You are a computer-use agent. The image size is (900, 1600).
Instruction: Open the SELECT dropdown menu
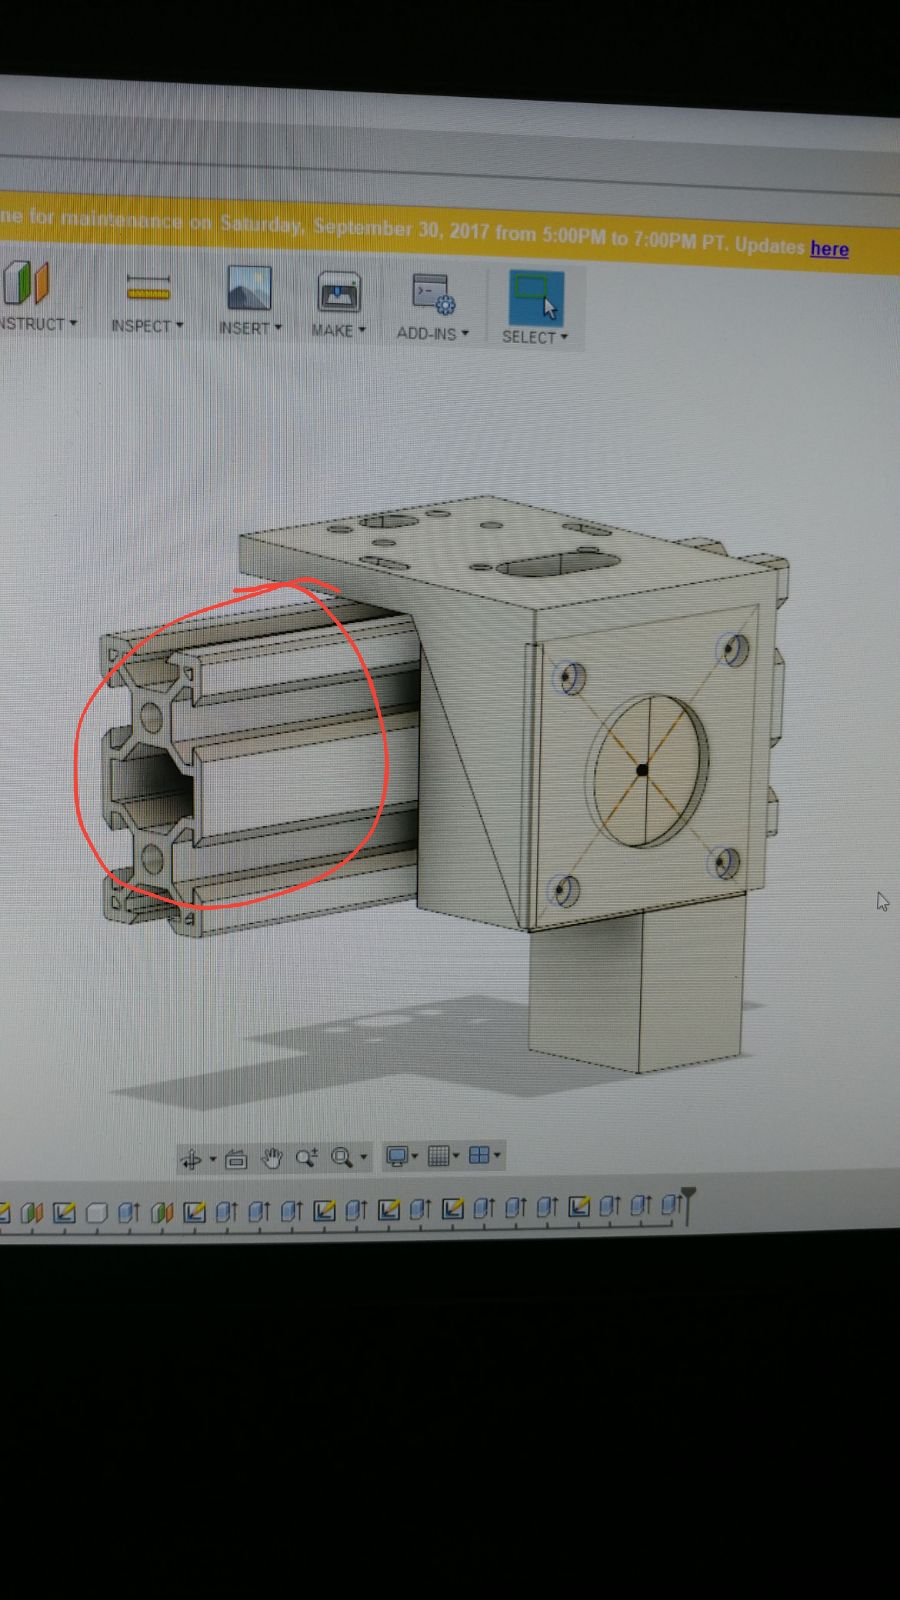(x=535, y=337)
